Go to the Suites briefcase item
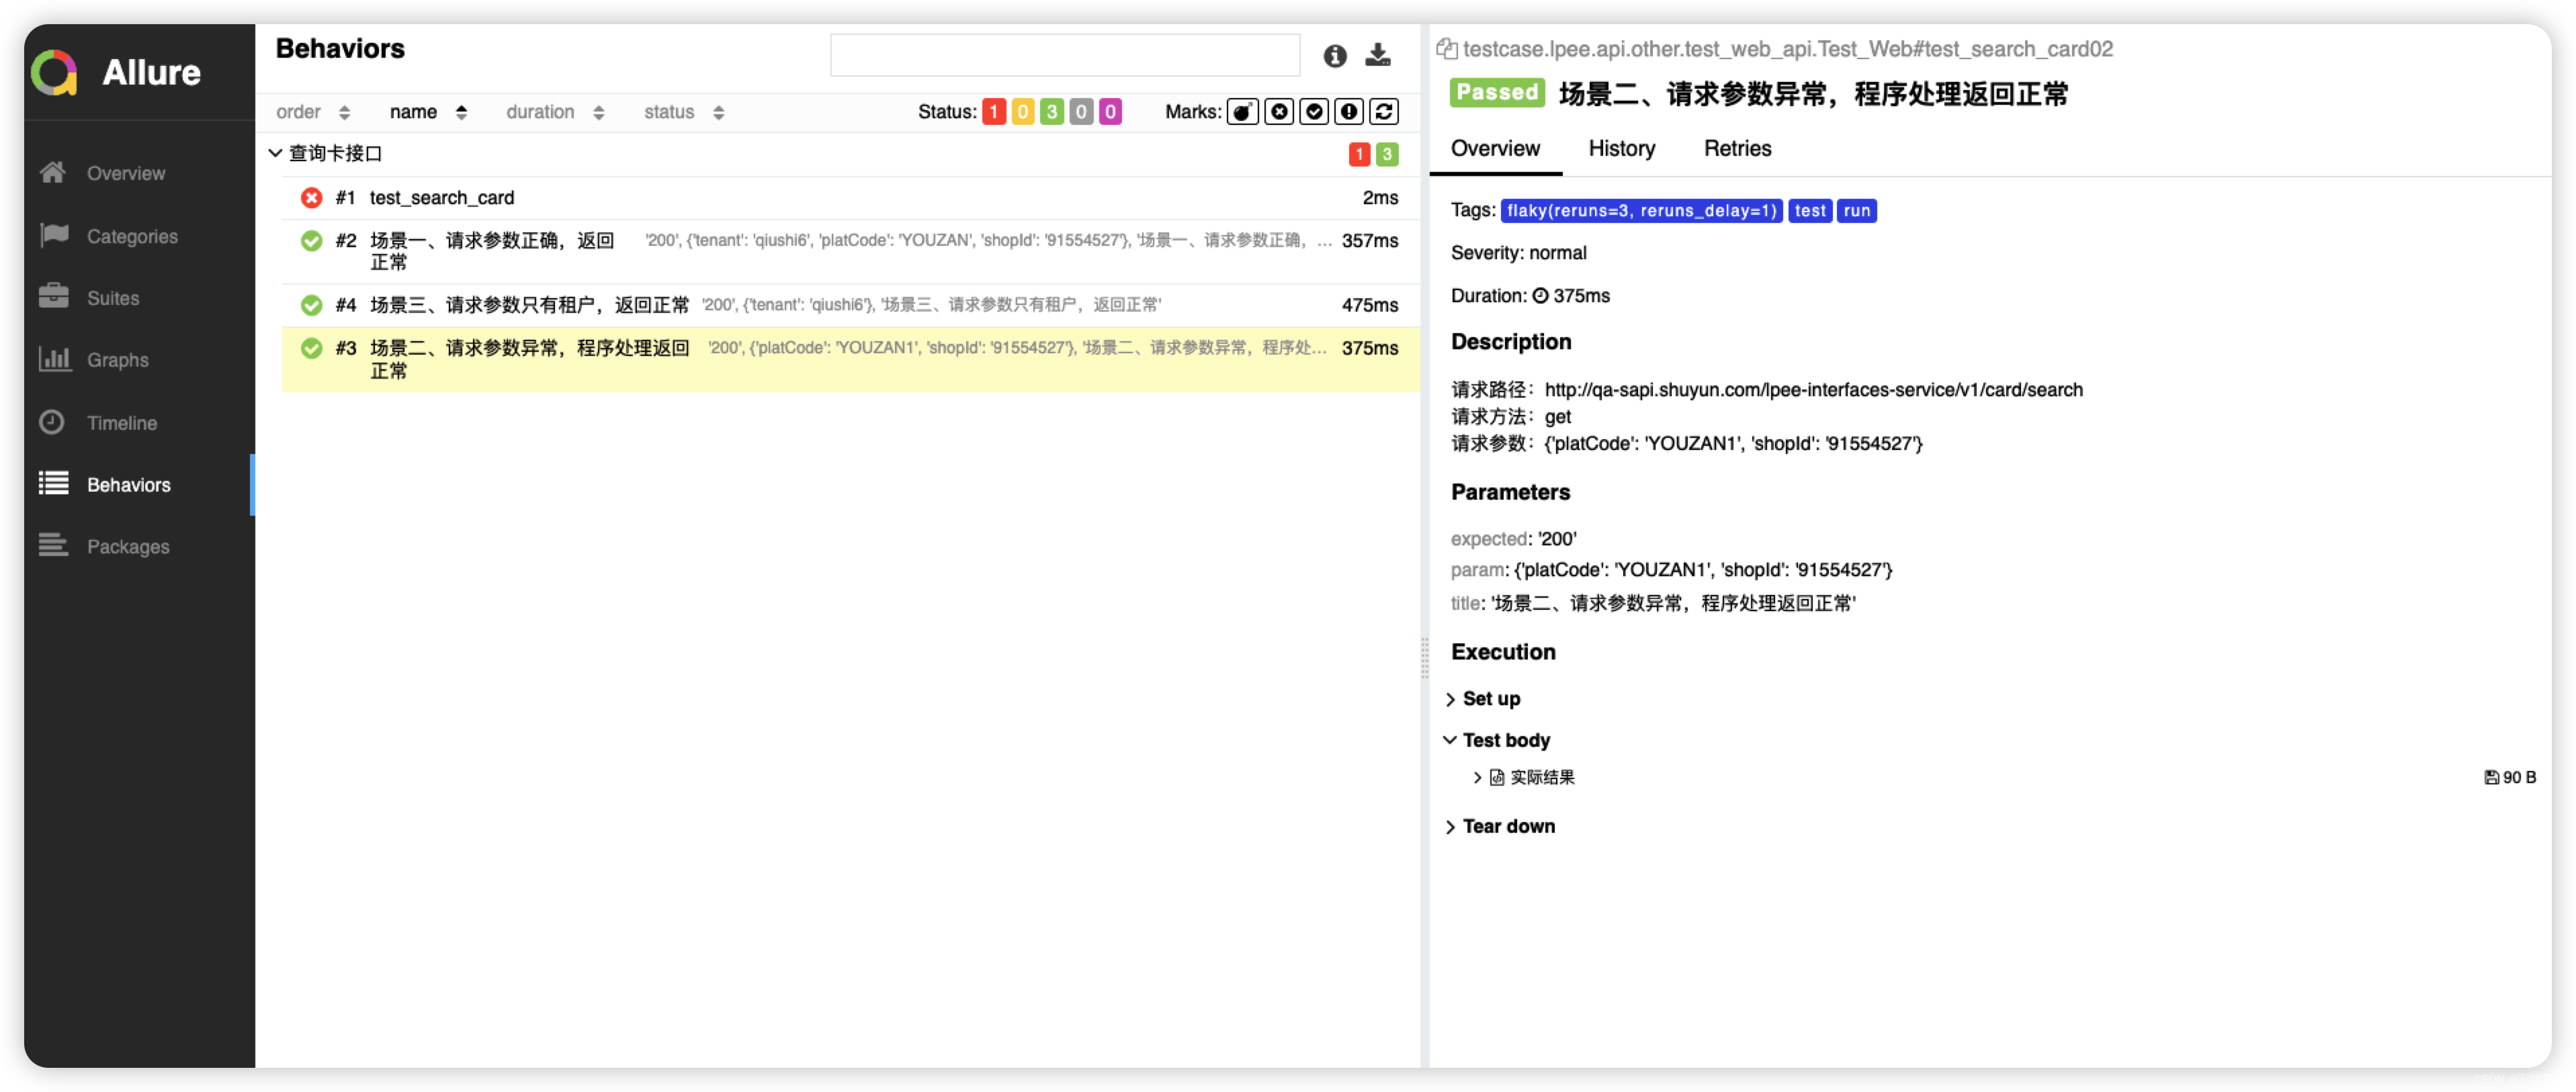Image resolution: width=2576 pixels, height=1092 pixels. [112, 298]
